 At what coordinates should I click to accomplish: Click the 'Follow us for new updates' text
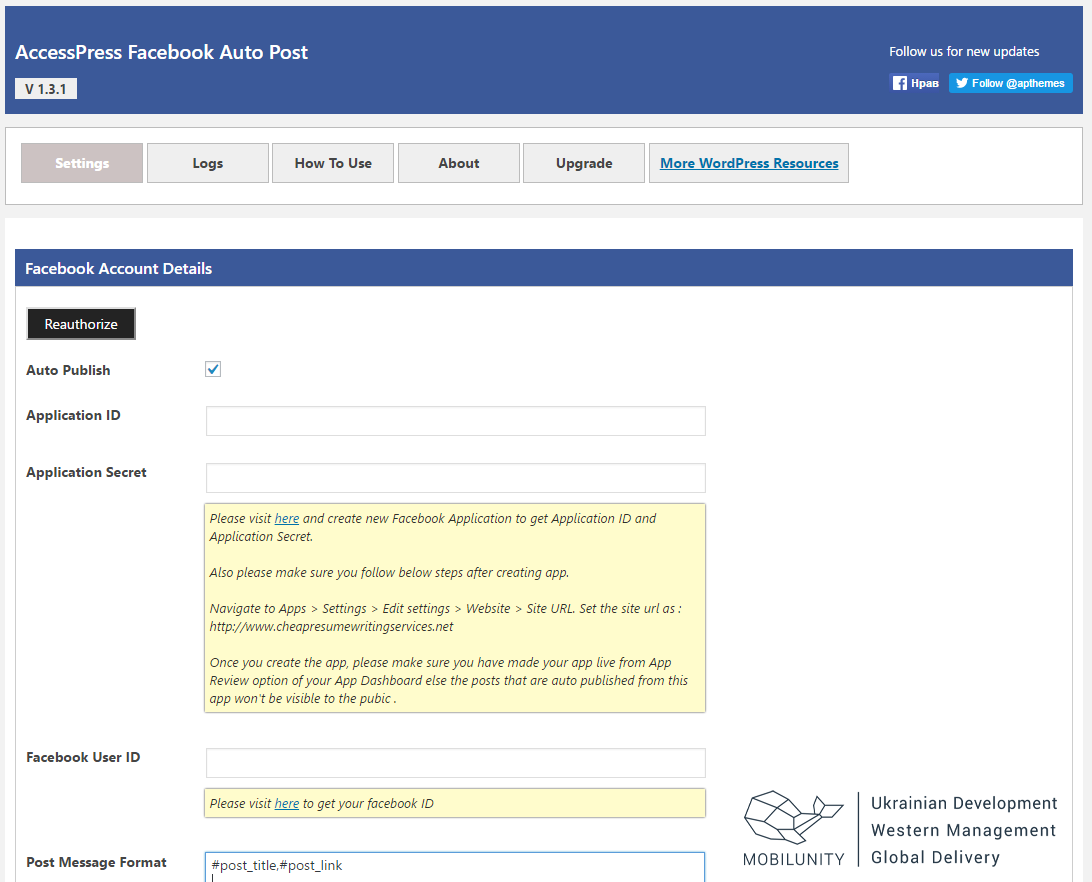tap(964, 52)
